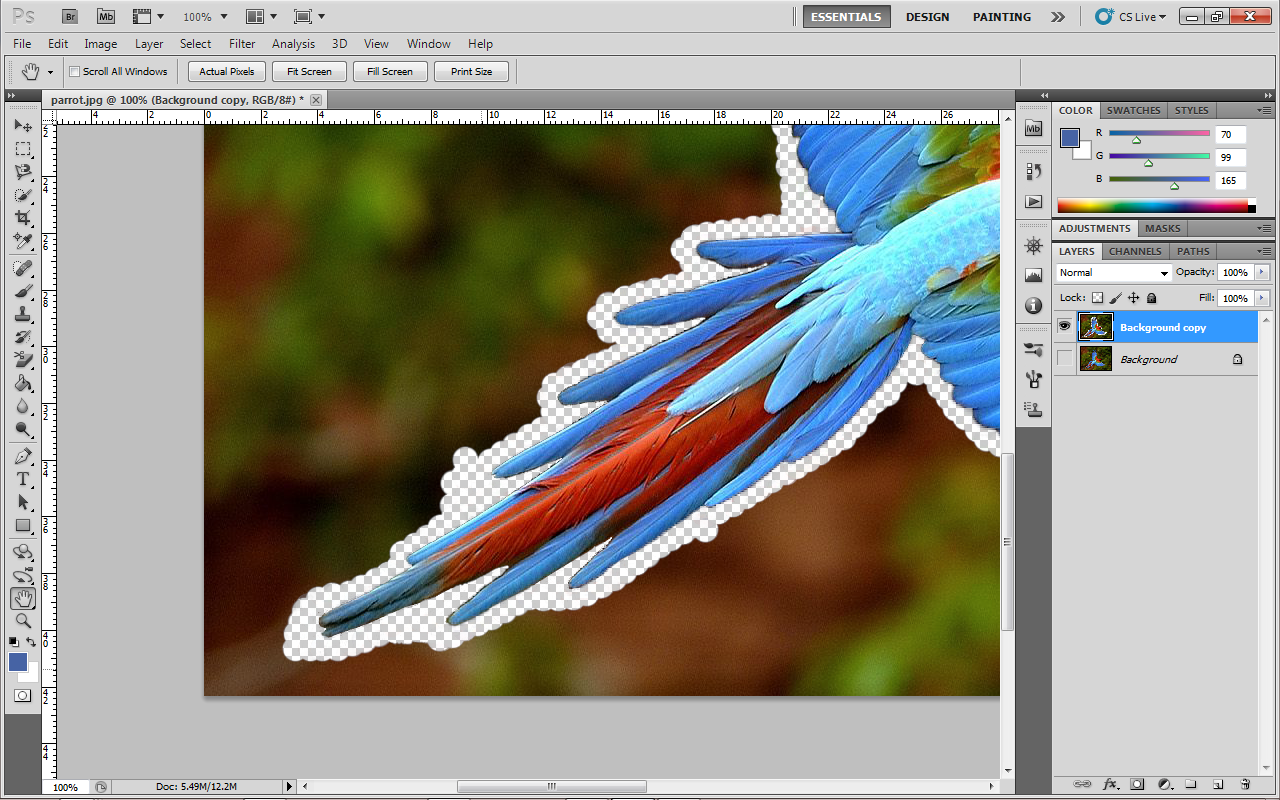The width and height of the screenshot is (1280, 800).
Task: Select the Eyedropper tool
Action: (23, 241)
